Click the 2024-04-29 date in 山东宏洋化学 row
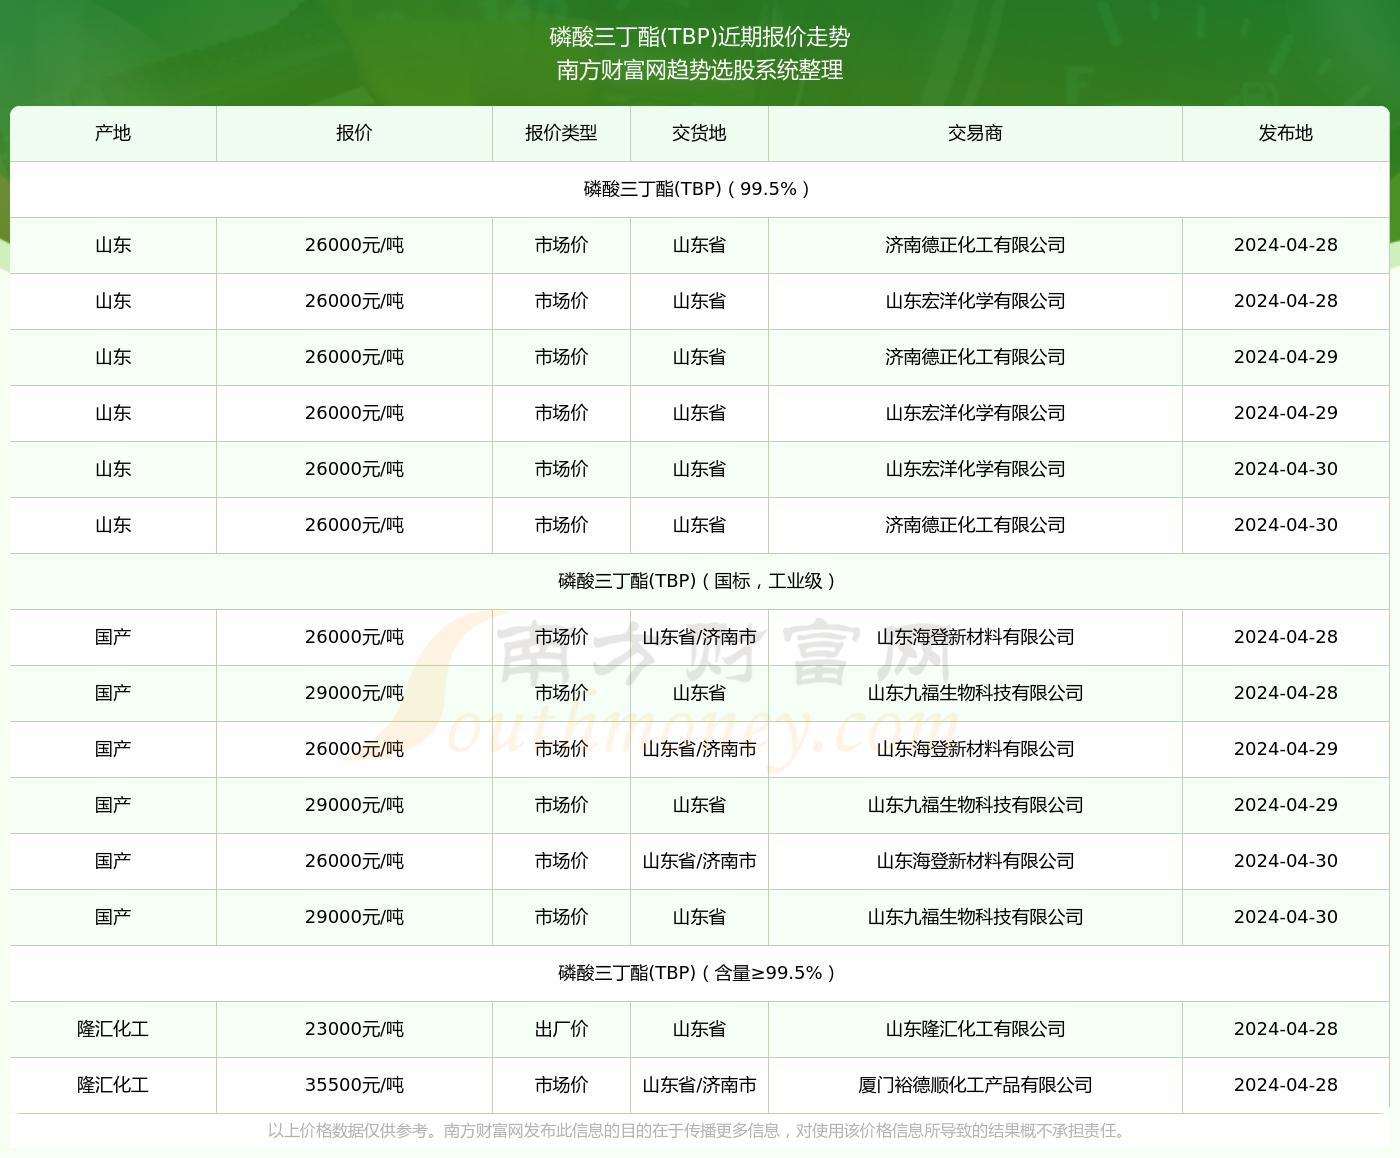This screenshot has height=1158, width=1400. point(1286,413)
